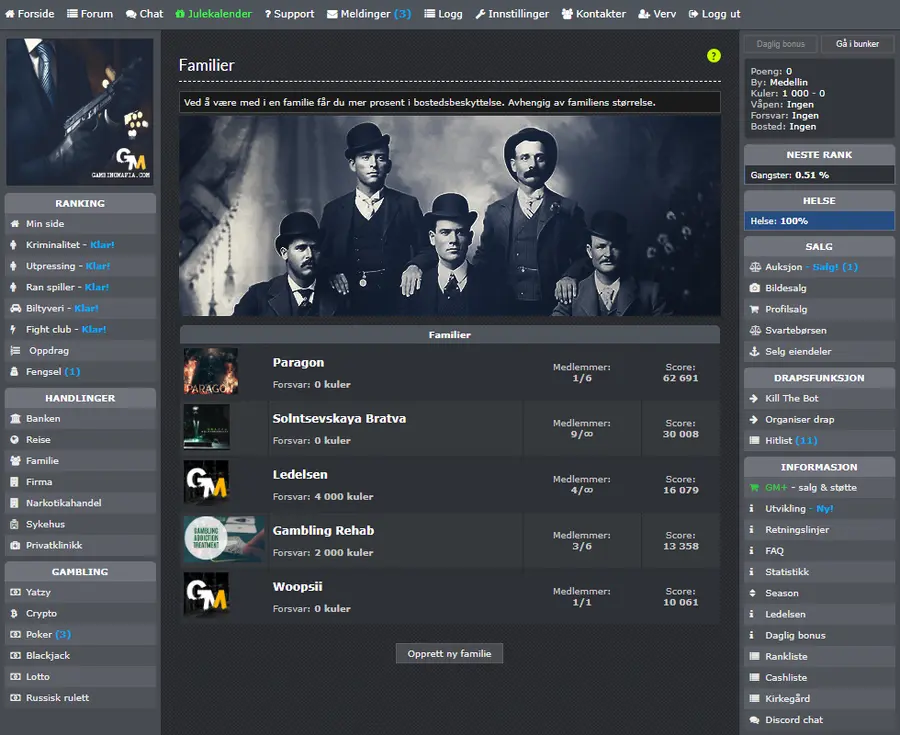
Task: Click the Reise globe icon
Action: pyautogui.click(x=15, y=440)
